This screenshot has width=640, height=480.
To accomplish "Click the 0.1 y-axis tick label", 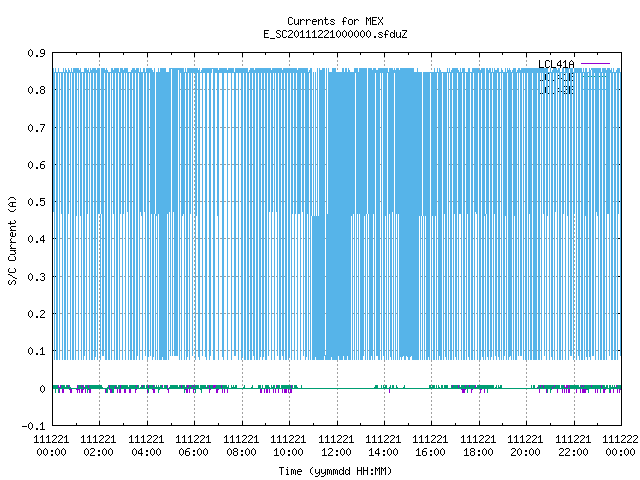I will click(x=36, y=351).
